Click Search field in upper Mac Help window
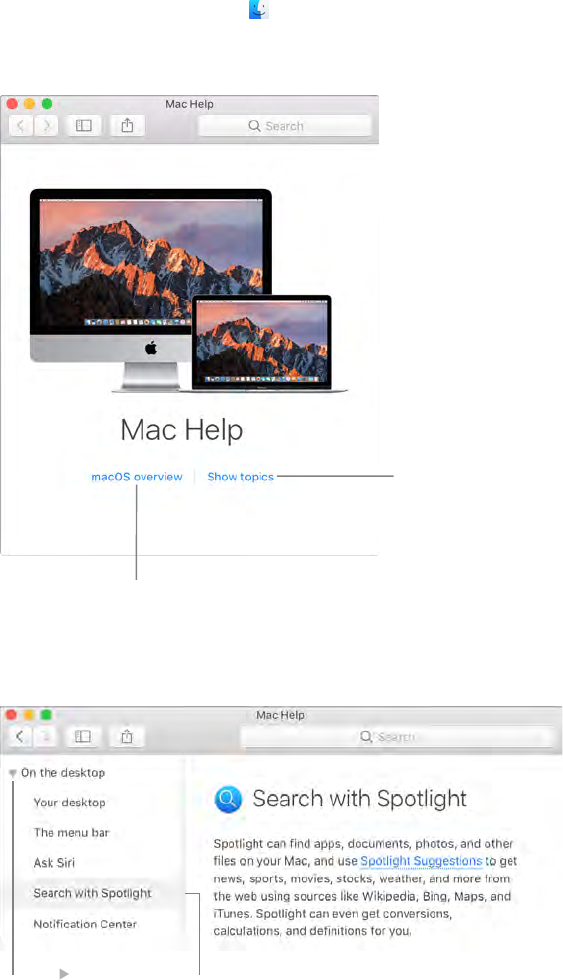The width and height of the screenshot is (563, 980). (285, 126)
